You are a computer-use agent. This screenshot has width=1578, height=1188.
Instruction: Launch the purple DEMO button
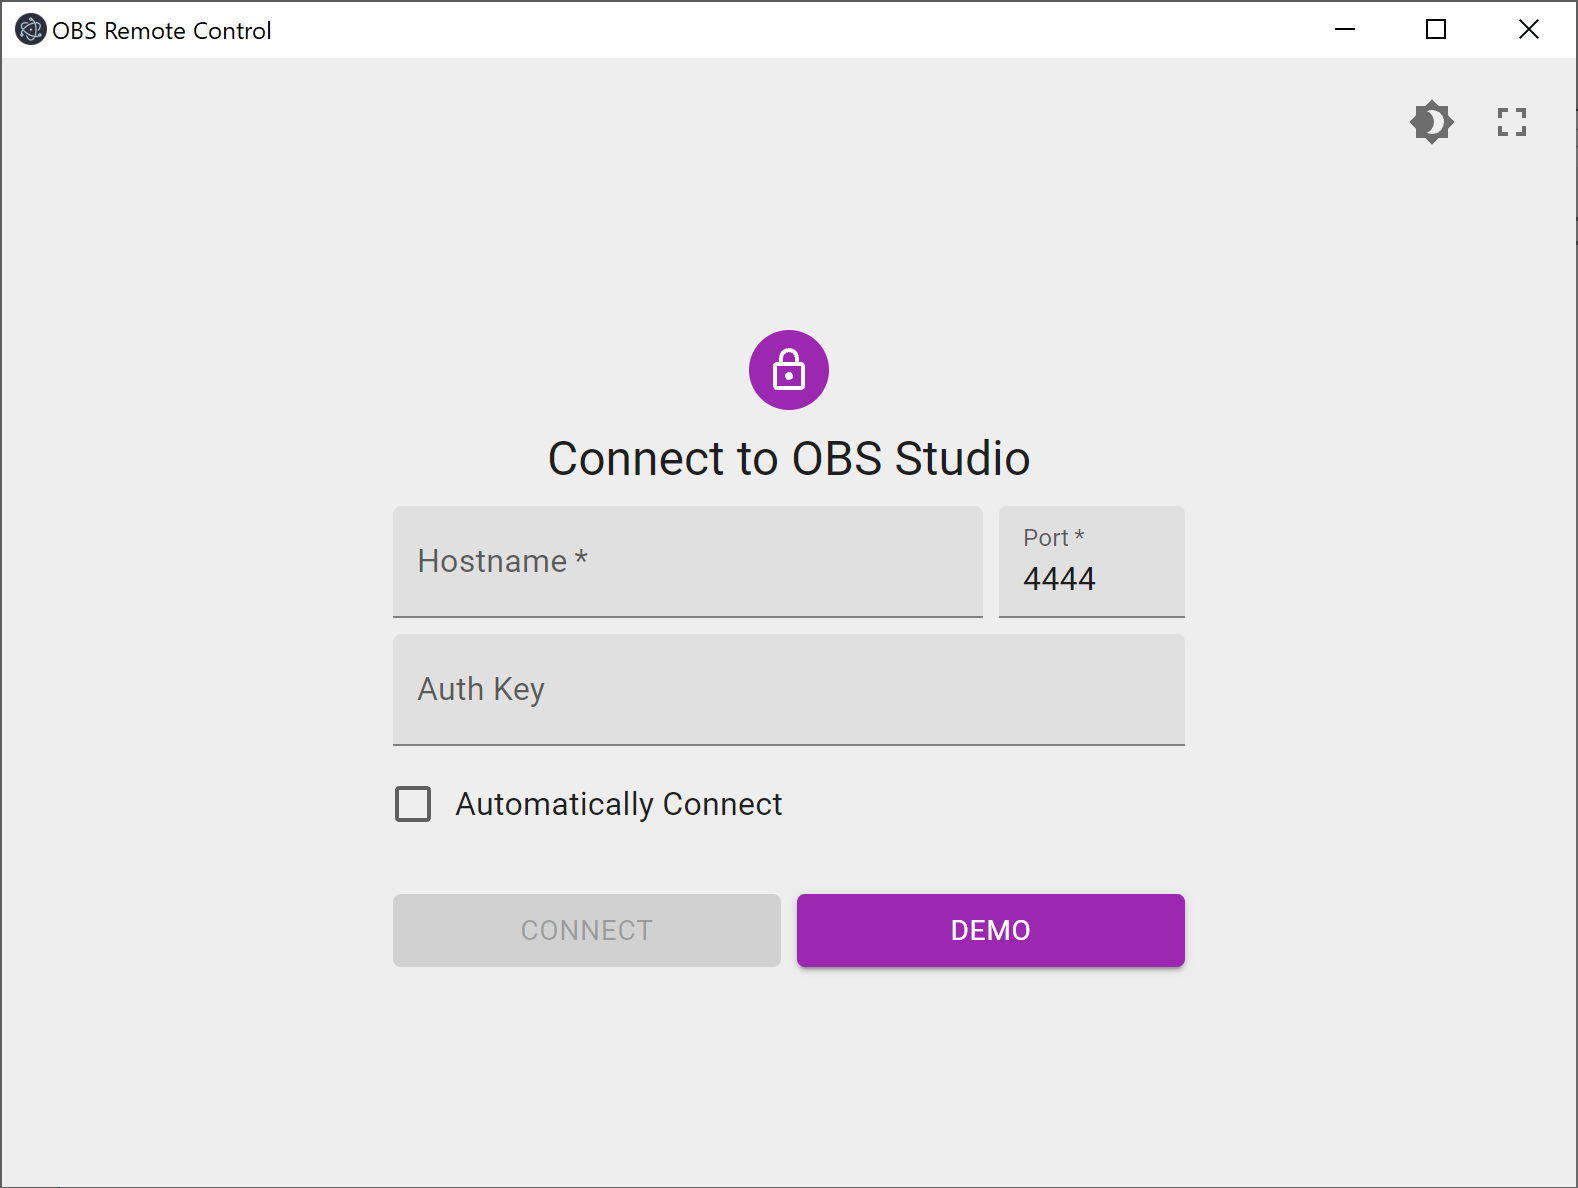click(x=991, y=930)
